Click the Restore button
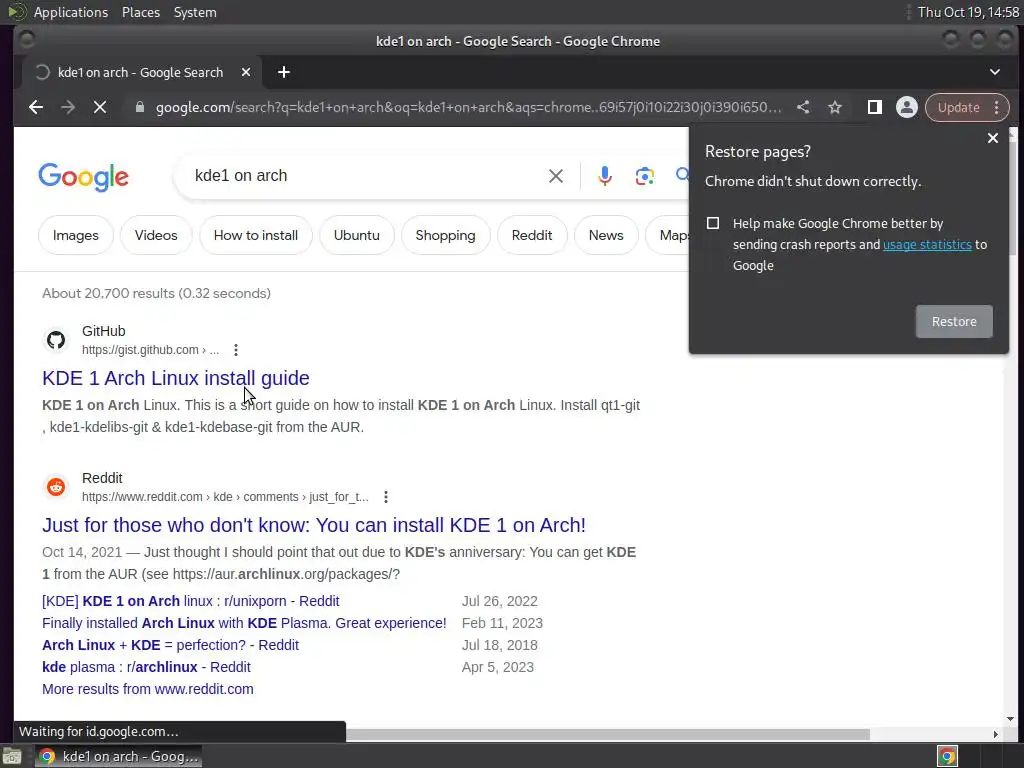 pos(954,321)
